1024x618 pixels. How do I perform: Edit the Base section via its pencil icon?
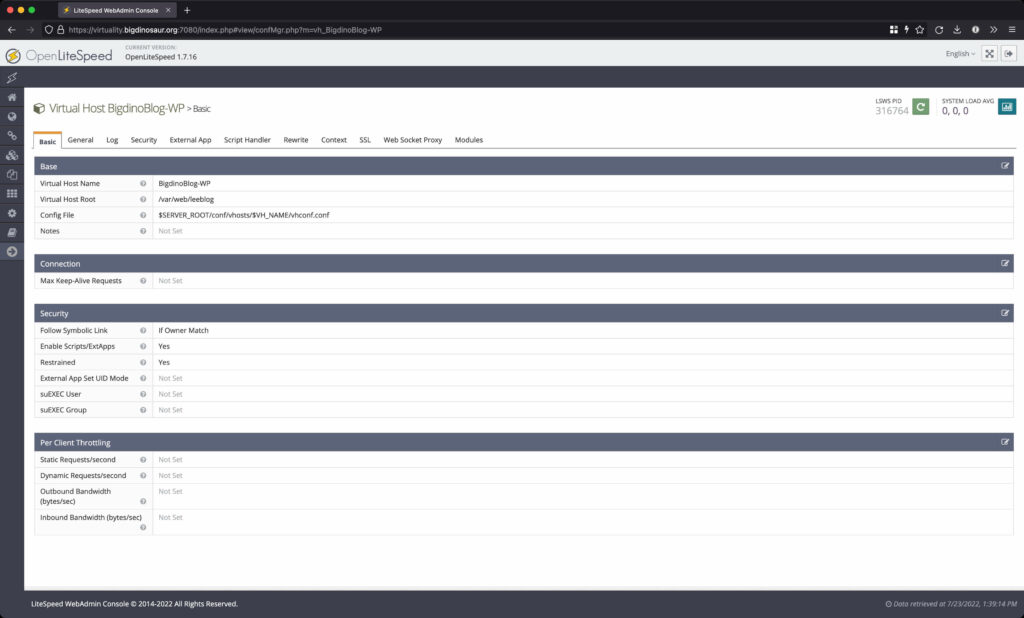[x=1005, y=166]
